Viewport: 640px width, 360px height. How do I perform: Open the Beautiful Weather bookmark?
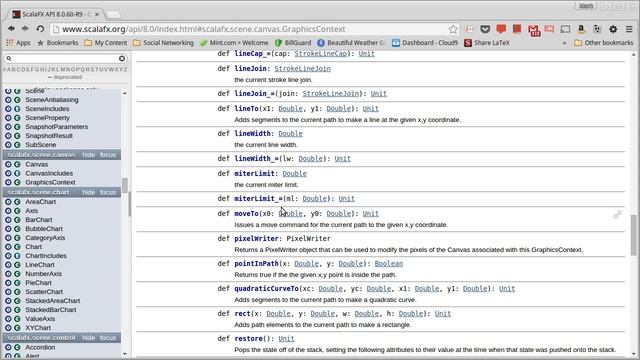point(351,42)
